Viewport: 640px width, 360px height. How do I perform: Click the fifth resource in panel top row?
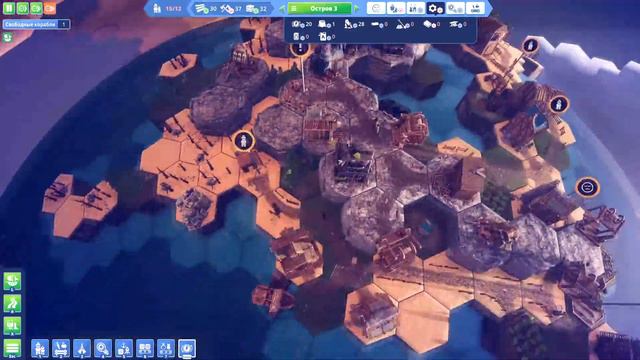[x=405, y=24]
